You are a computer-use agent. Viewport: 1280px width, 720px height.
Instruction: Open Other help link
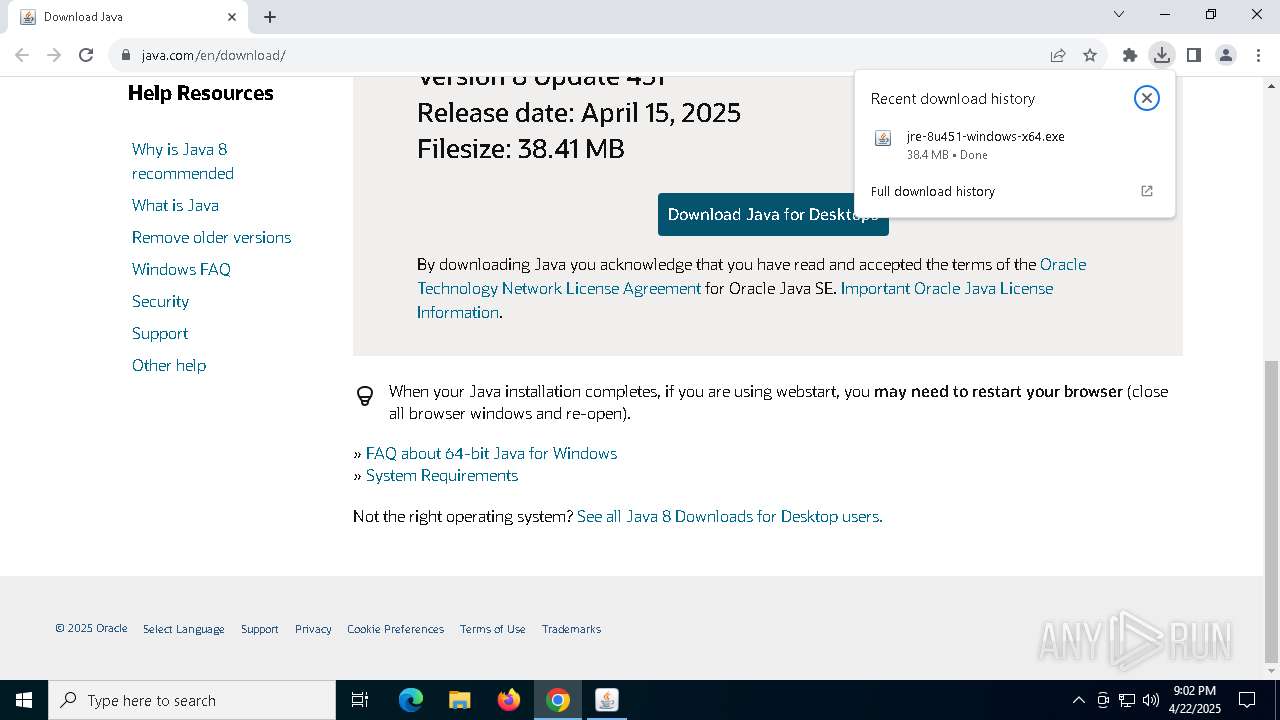coord(169,365)
